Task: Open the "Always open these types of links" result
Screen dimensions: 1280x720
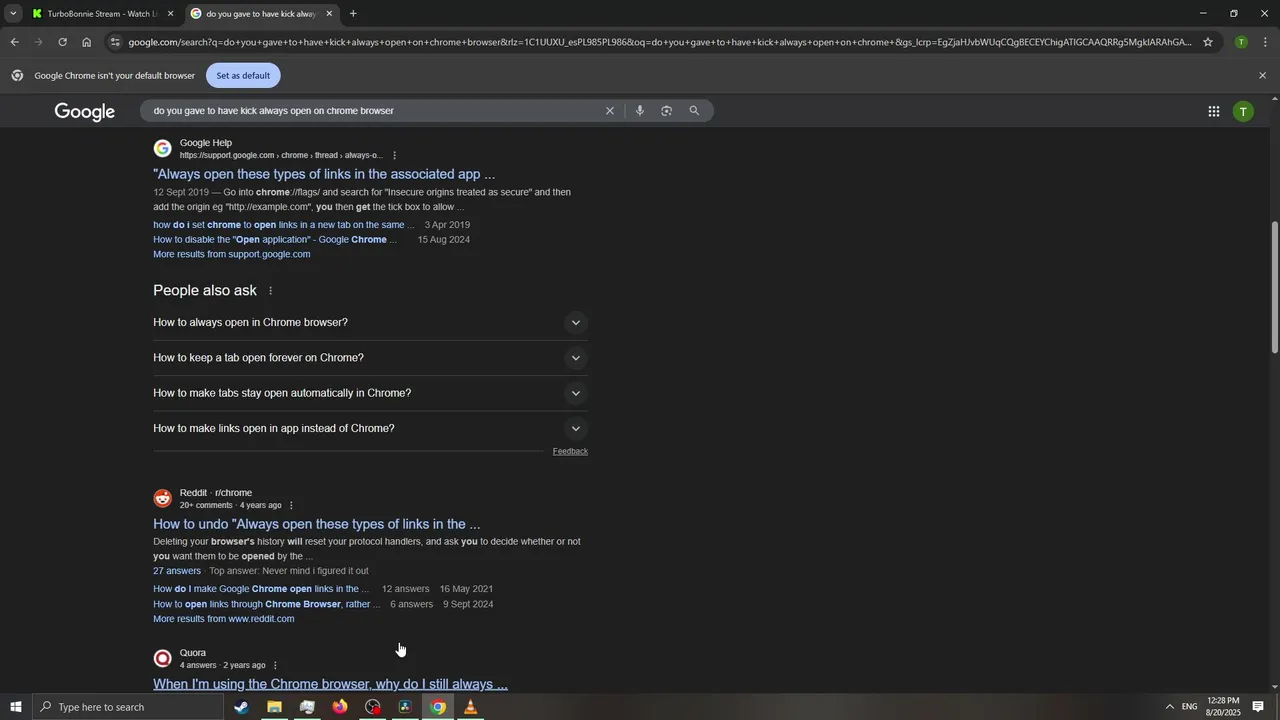Action: point(324,174)
